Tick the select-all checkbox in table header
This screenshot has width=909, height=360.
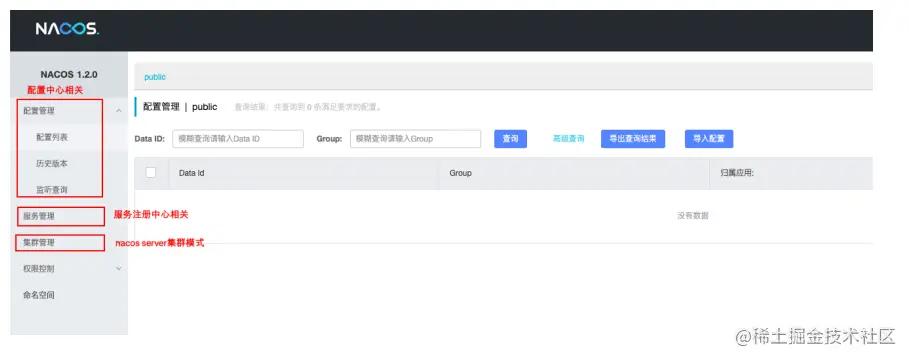tap(151, 172)
